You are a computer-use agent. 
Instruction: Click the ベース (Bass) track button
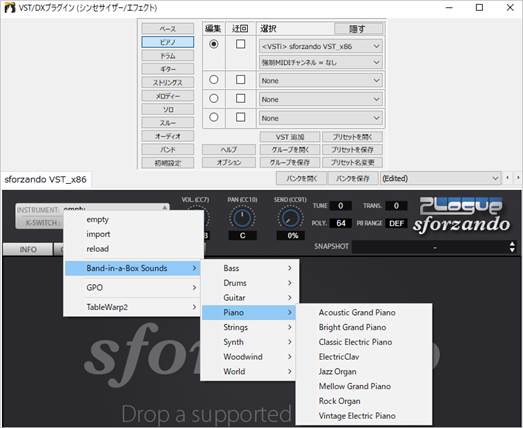tap(167, 29)
